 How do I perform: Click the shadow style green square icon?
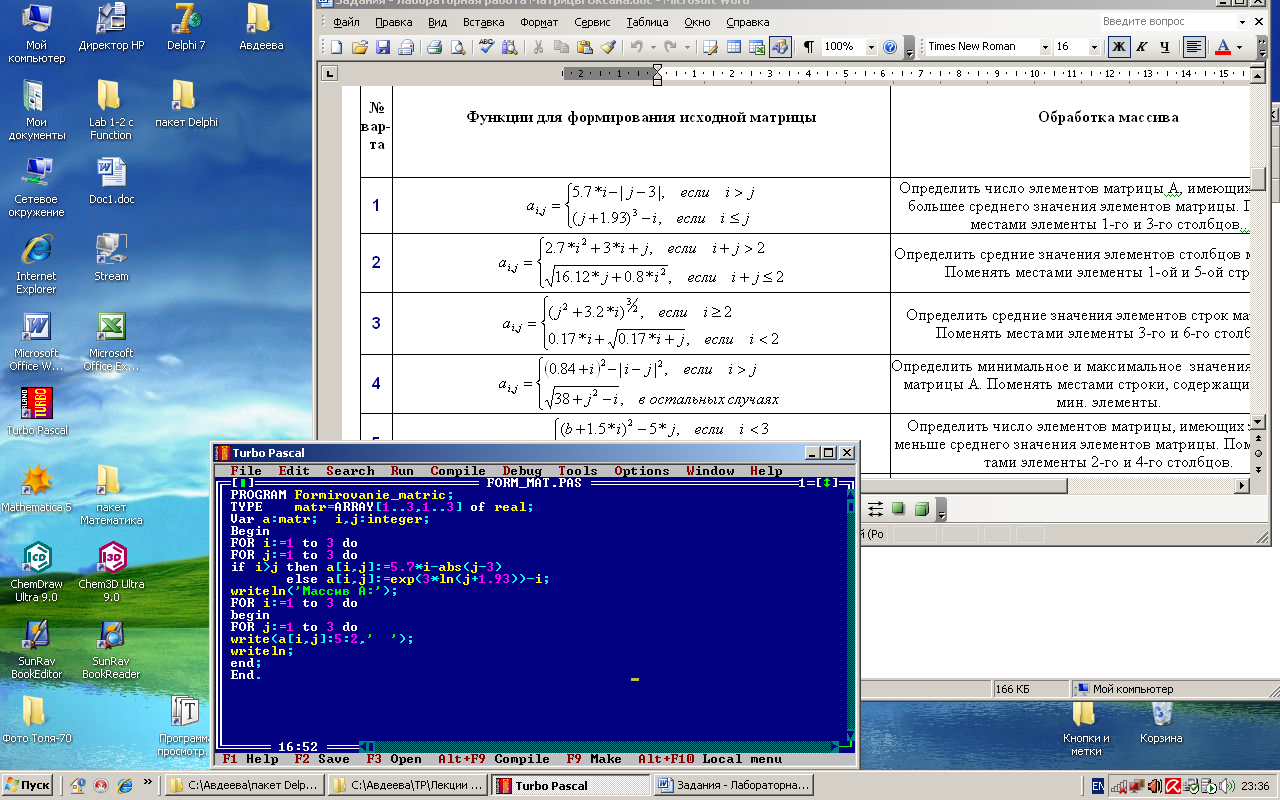pyautogui.click(x=898, y=509)
